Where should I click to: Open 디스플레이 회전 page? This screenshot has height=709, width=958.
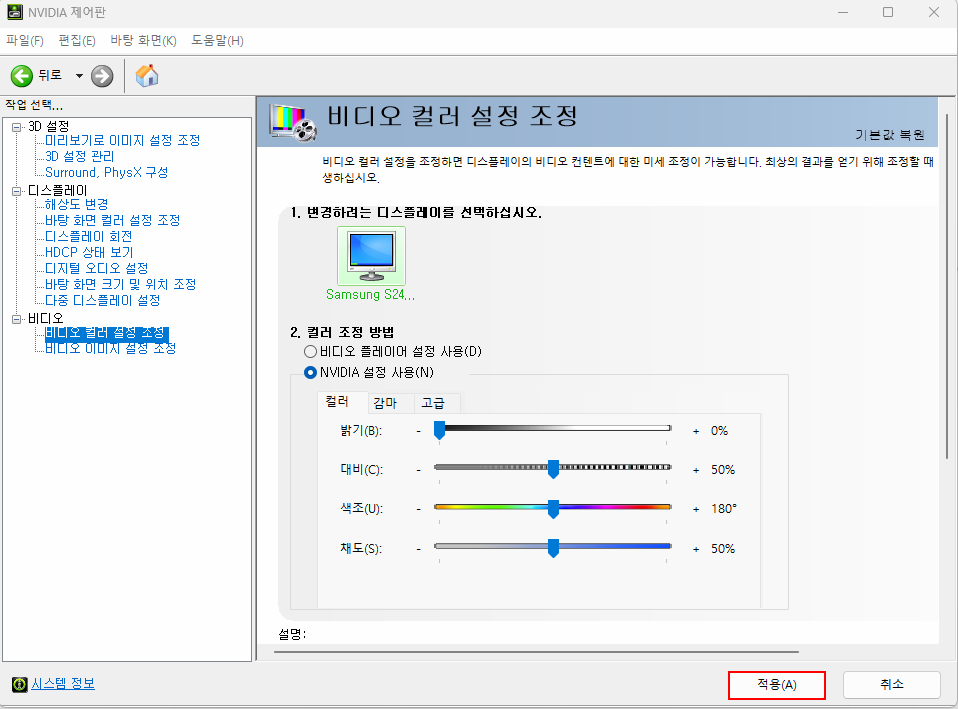tap(89, 237)
